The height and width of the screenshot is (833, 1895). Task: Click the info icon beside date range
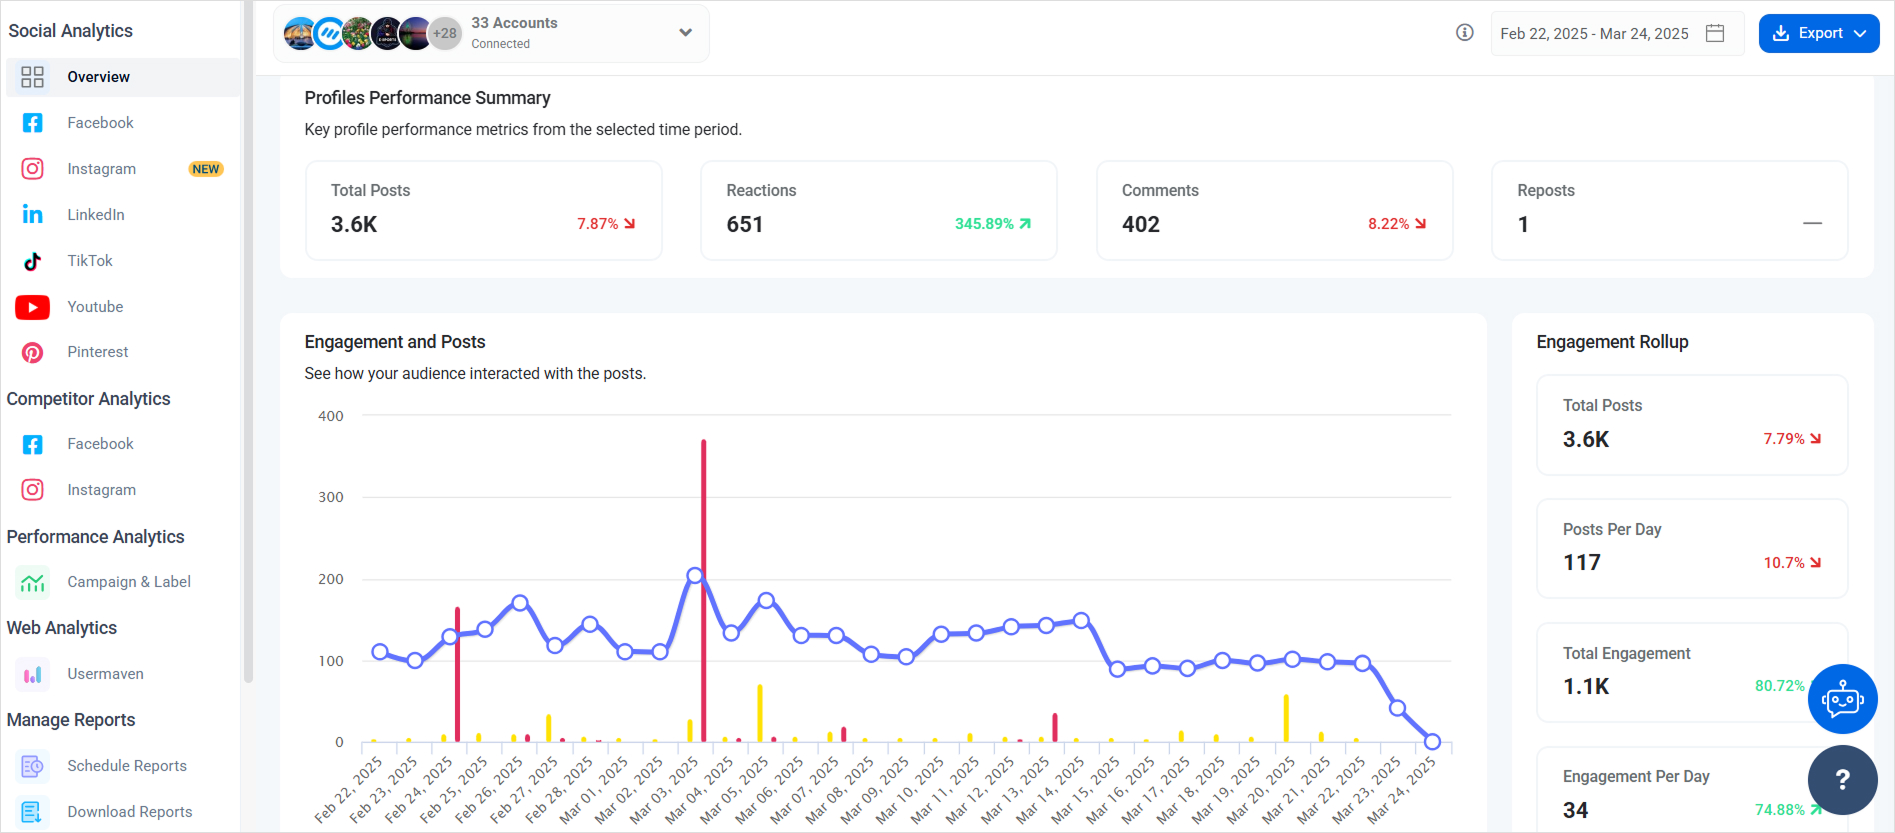[1465, 33]
